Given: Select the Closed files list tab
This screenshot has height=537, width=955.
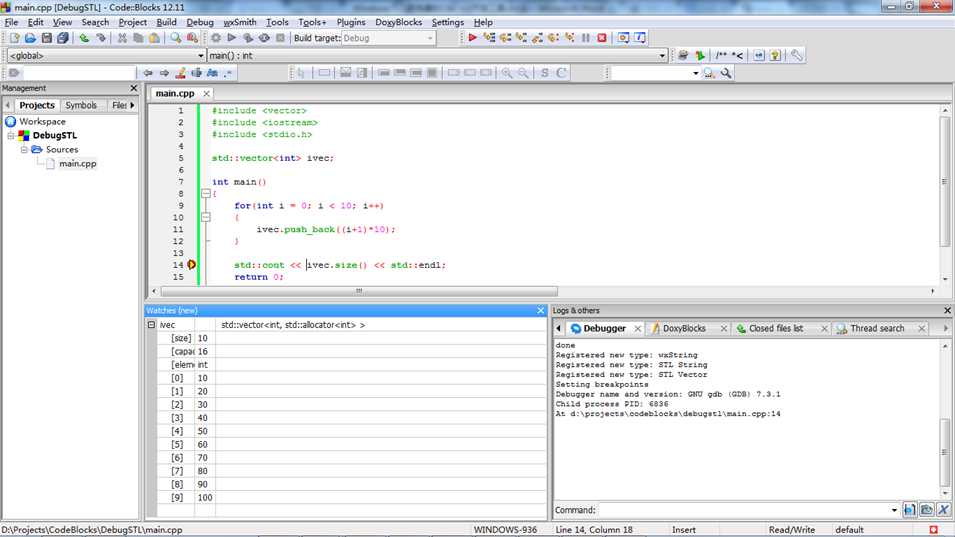Looking at the screenshot, I should point(775,328).
